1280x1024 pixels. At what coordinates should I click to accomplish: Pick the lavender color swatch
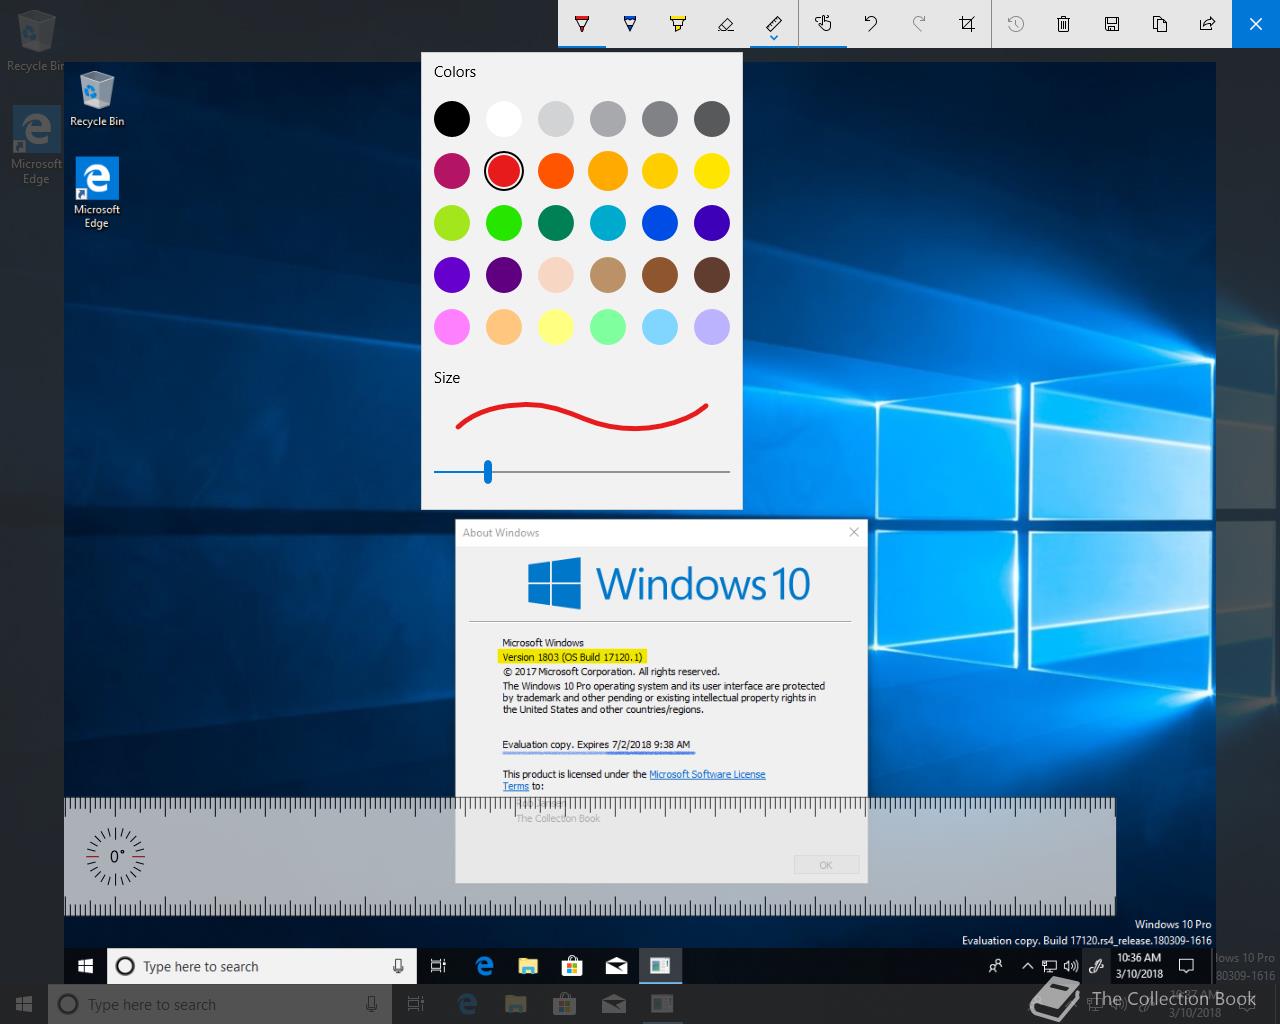click(712, 327)
